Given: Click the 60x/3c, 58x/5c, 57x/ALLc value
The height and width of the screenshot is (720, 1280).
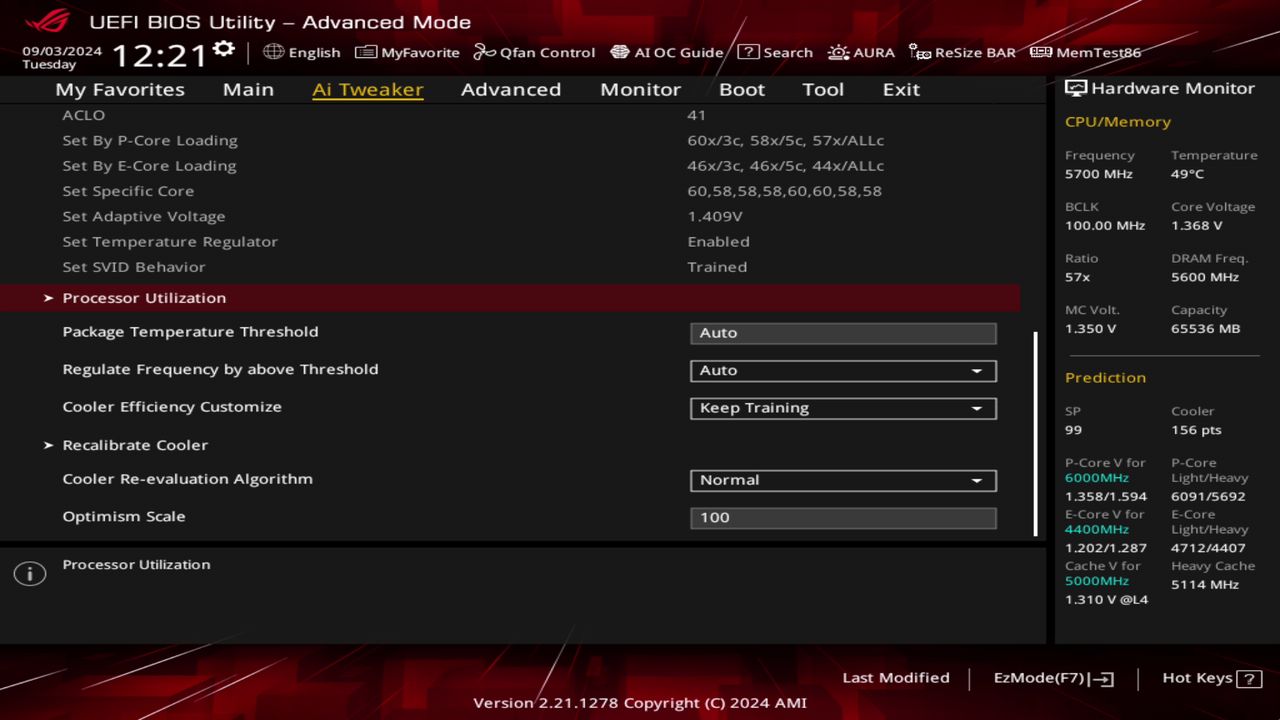Looking at the screenshot, I should tap(785, 141).
